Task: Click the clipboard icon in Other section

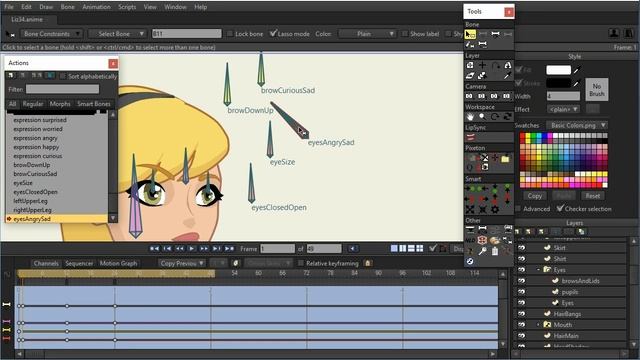Action: tap(495, 251)
